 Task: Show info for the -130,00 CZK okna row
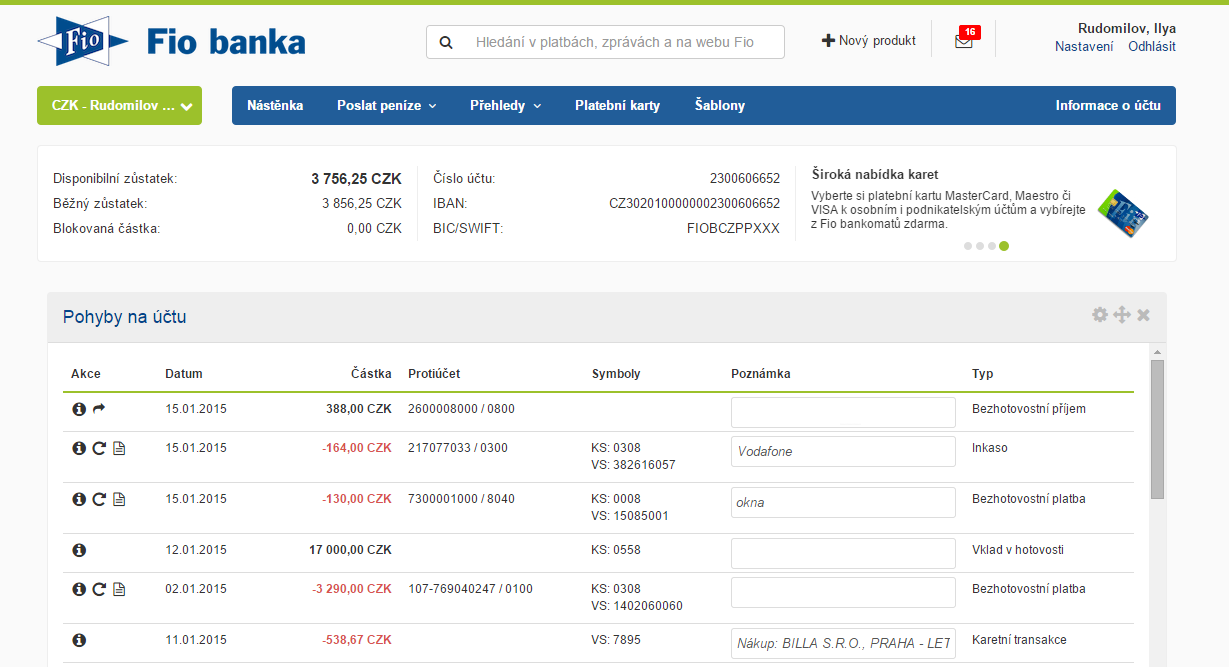click(79, 499)
